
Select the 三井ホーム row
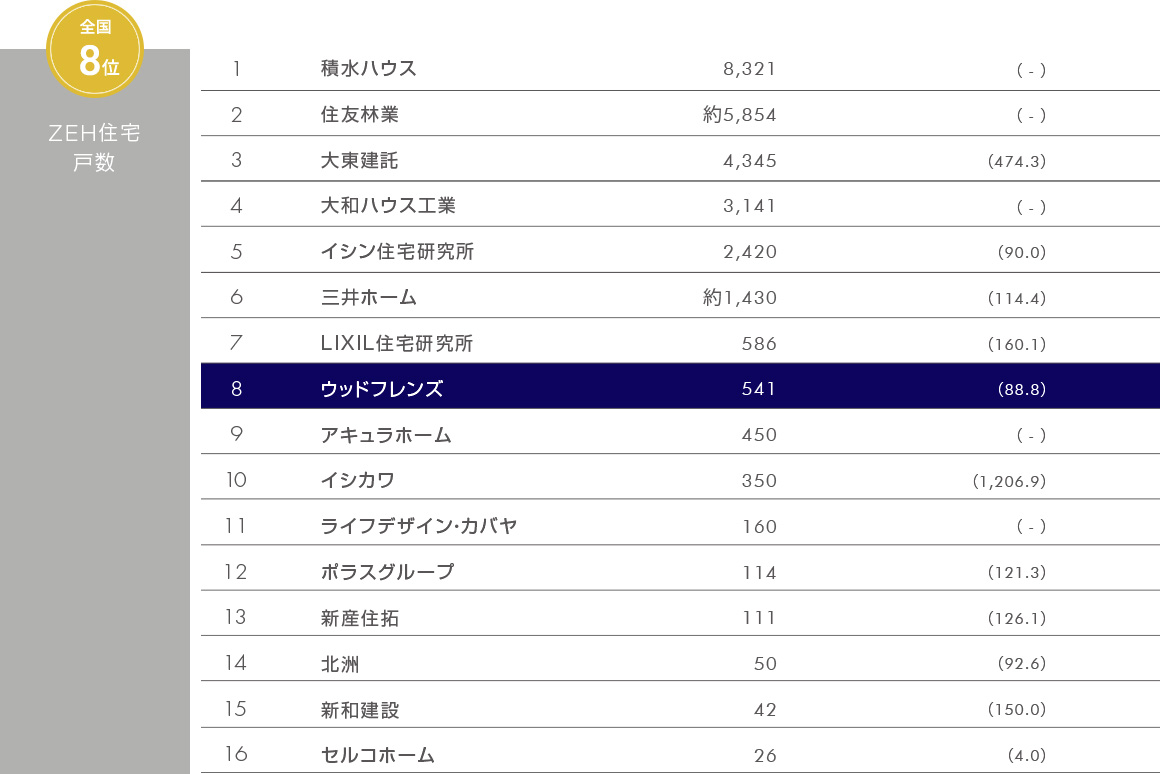681,296
